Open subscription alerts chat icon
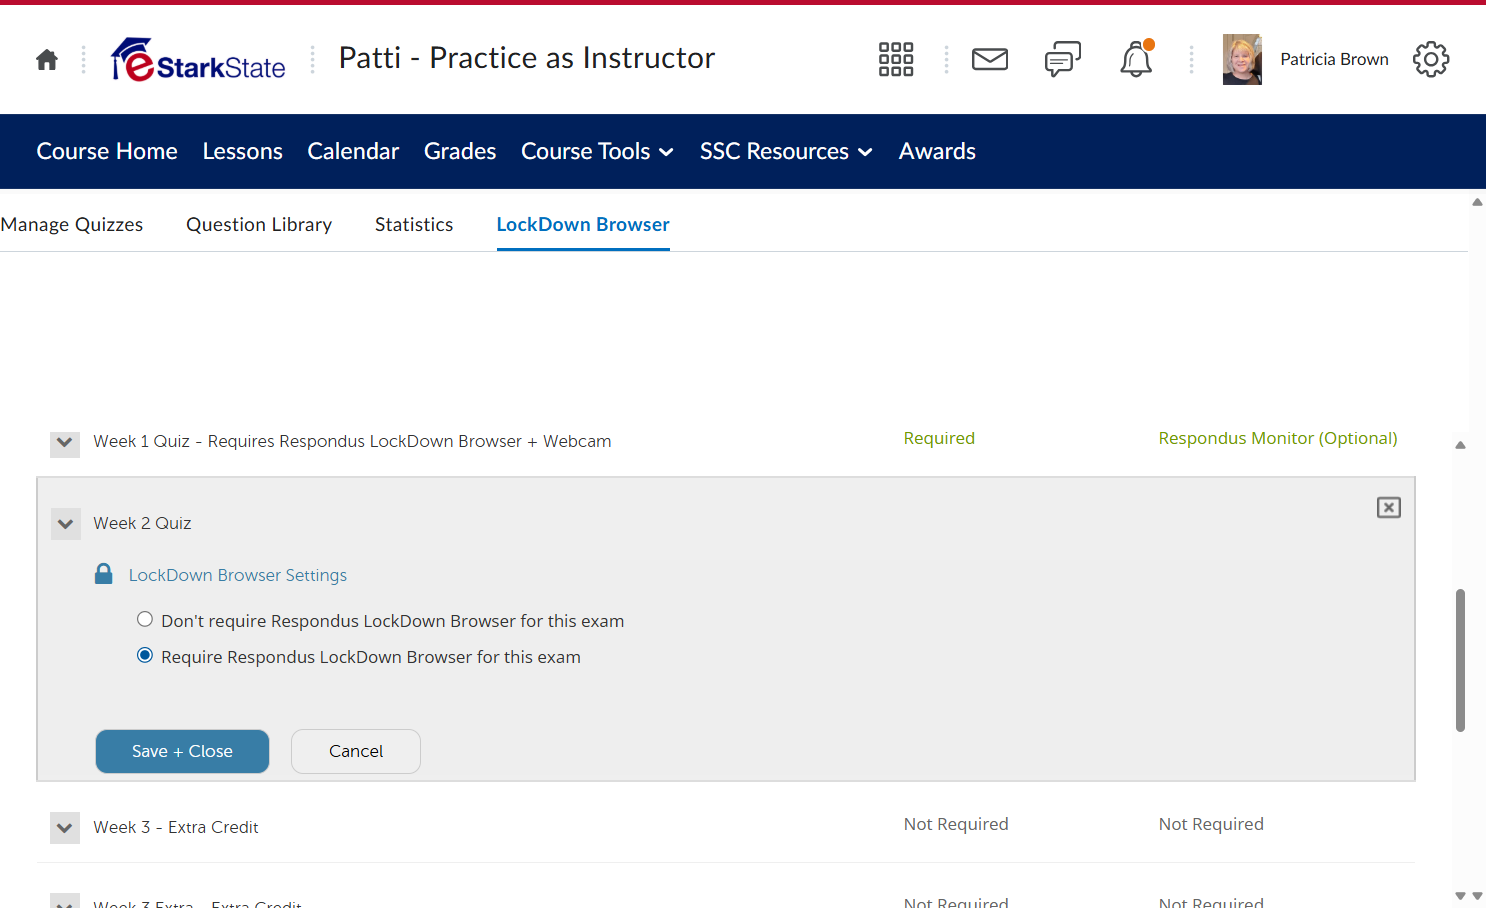This screenshot has height=909, width=1486. [x=1063, y=60]
